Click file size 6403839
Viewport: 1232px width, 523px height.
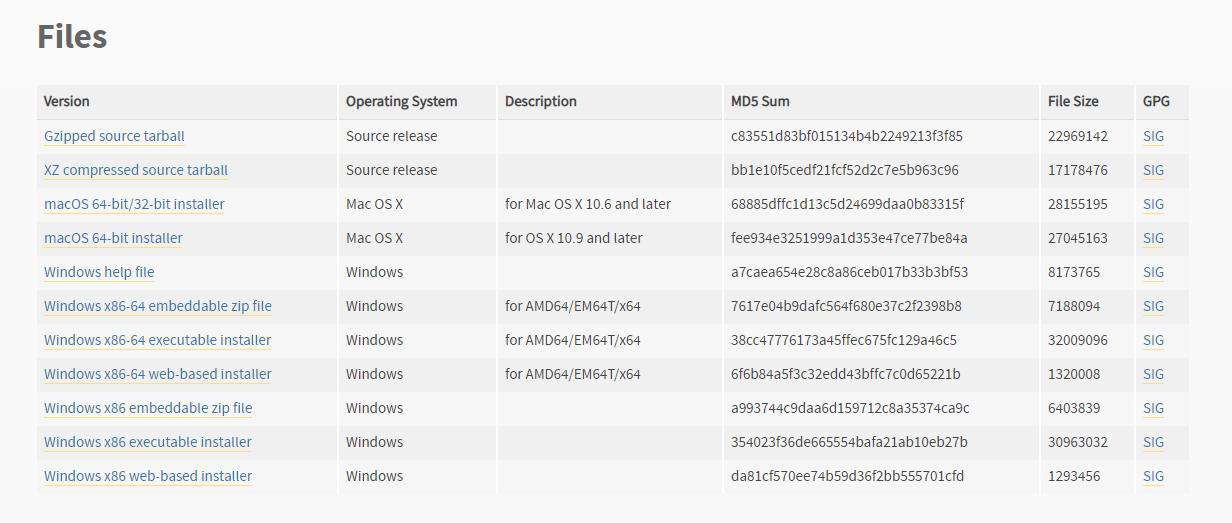1074,408
